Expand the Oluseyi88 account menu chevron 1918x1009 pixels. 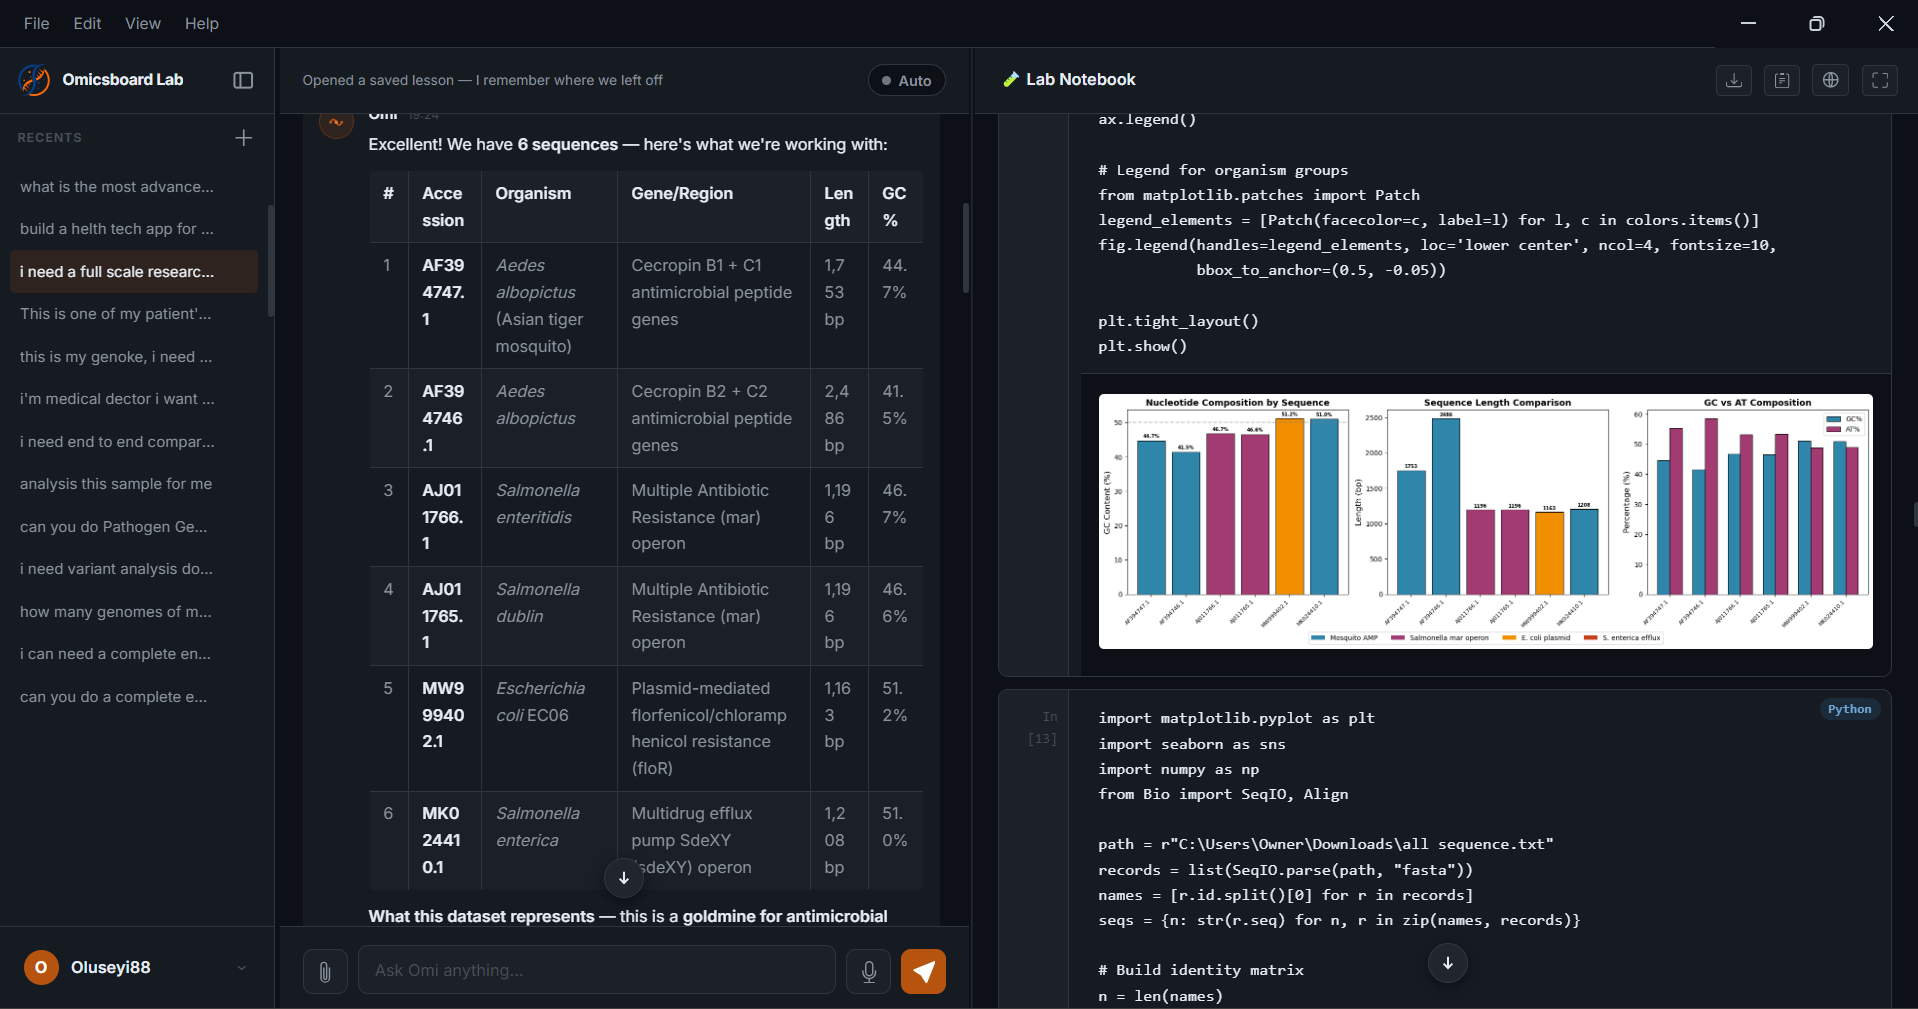[x=241, y=968]
